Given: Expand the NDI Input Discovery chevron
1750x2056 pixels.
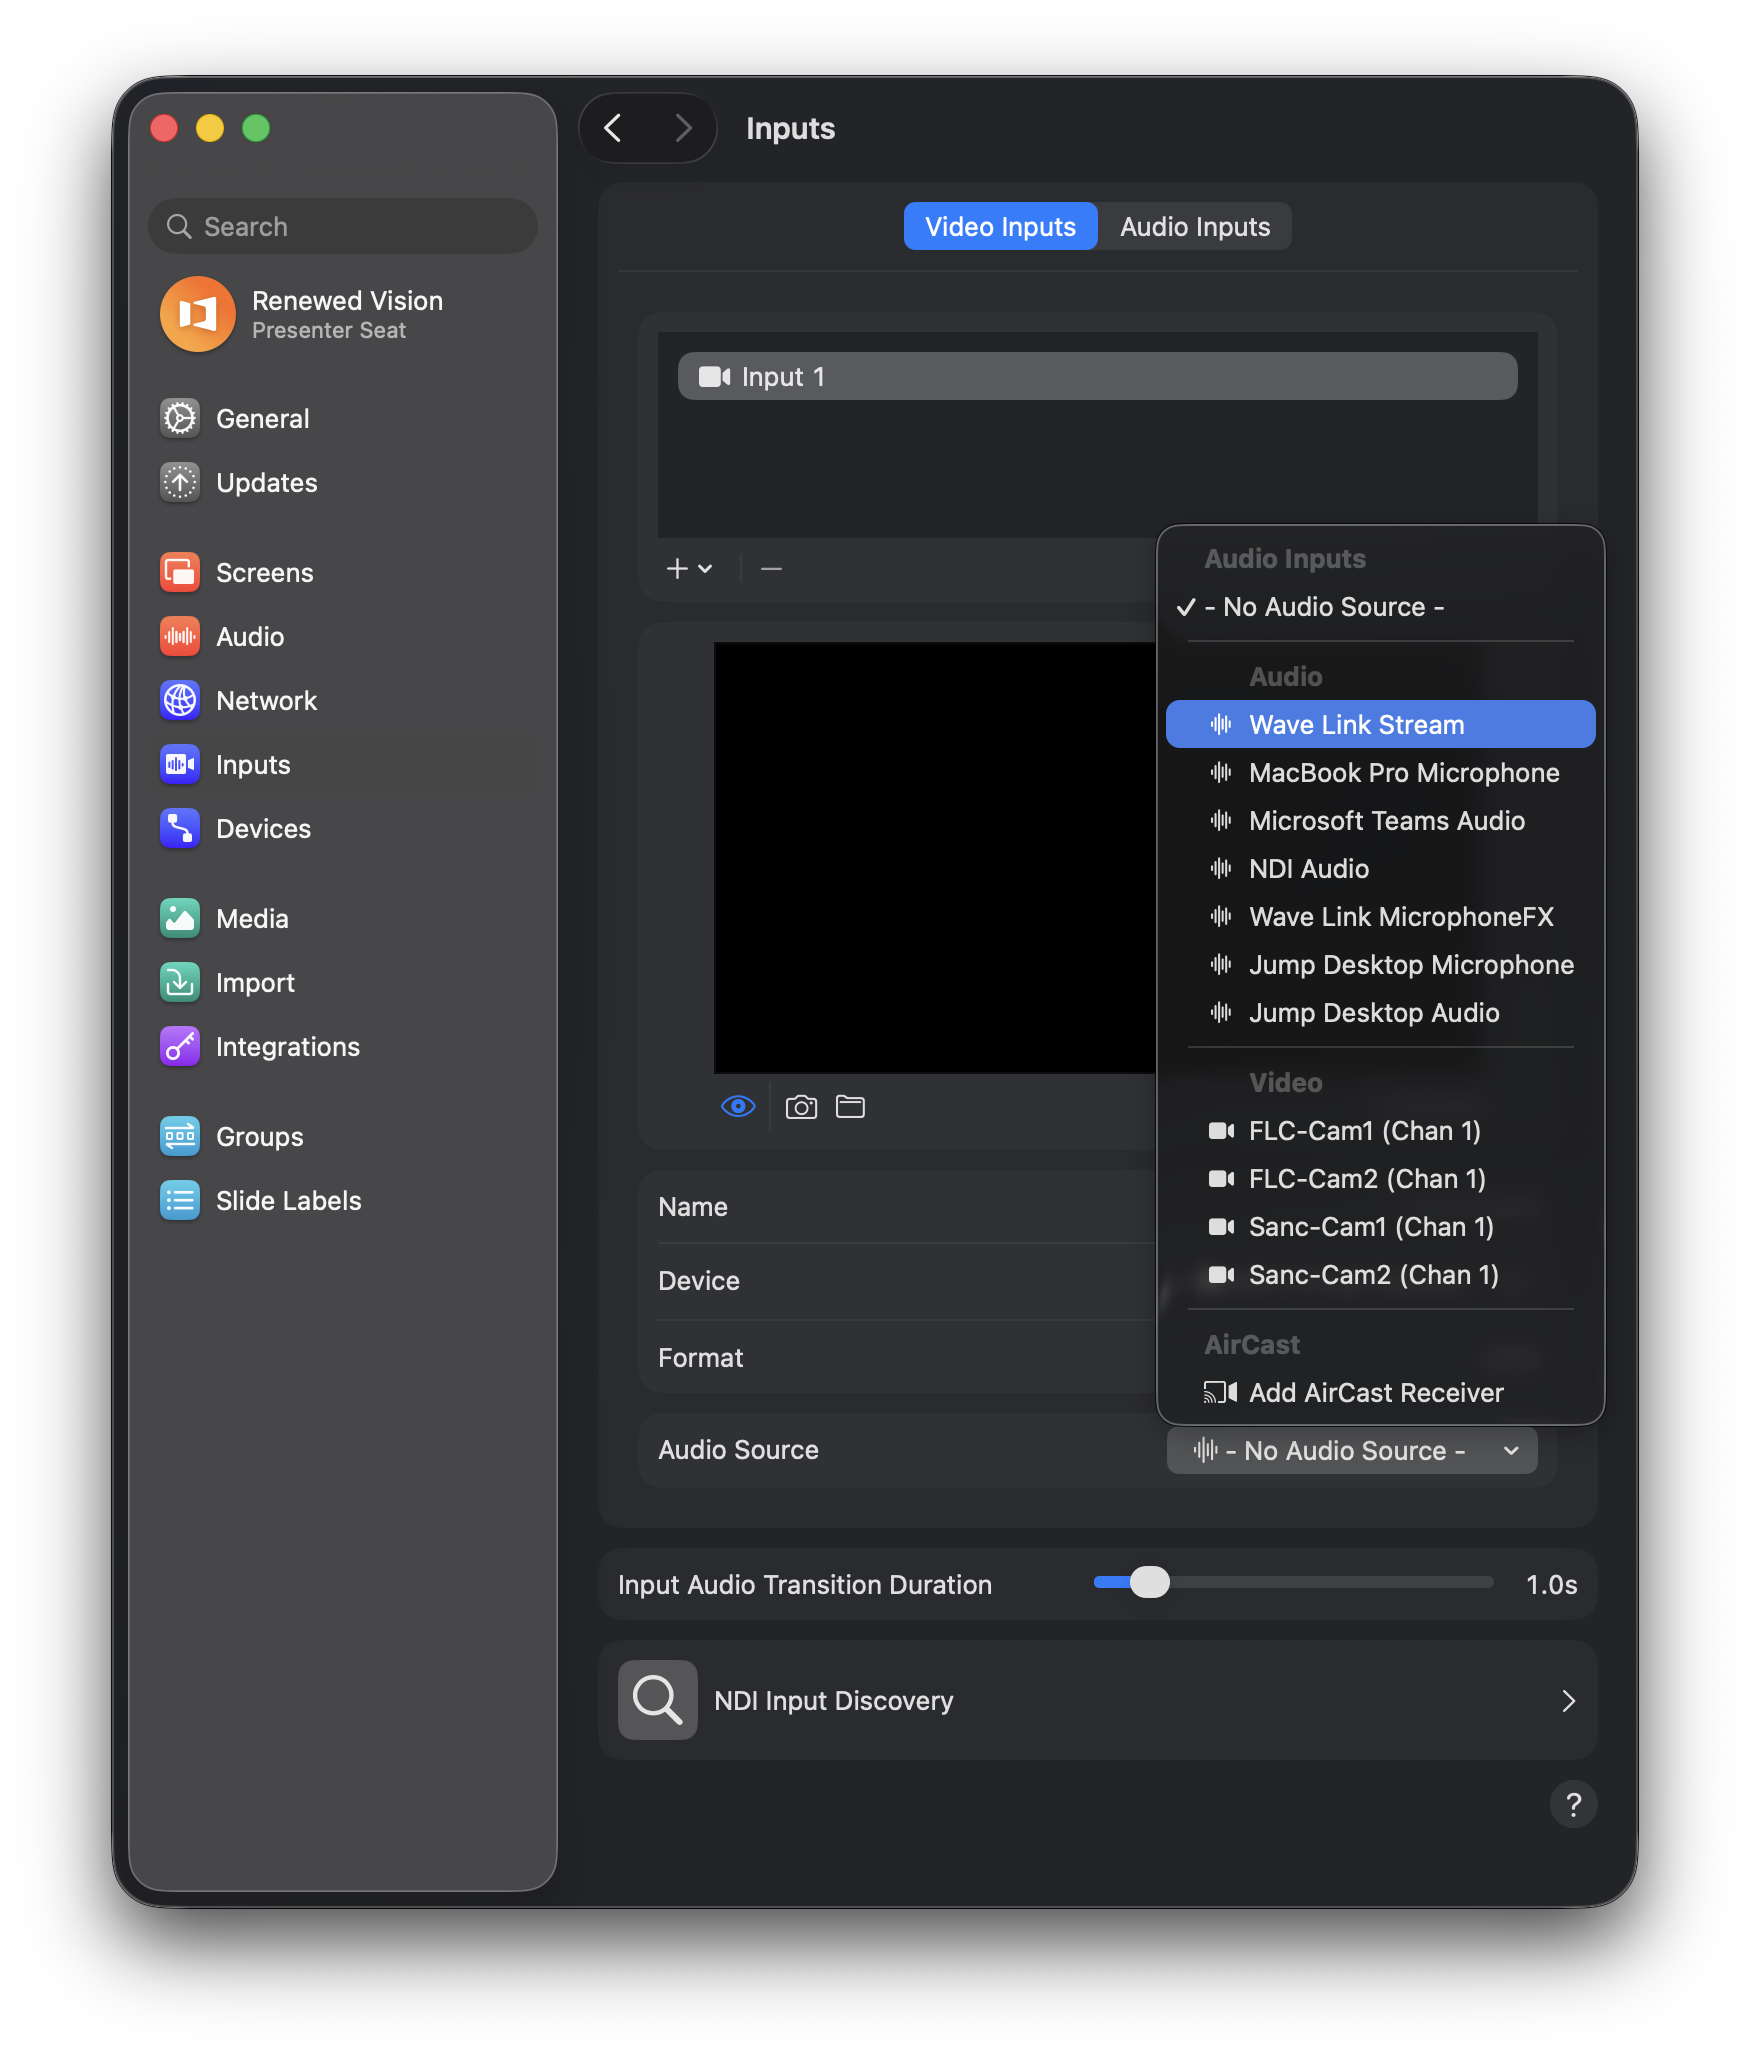Looking at the screenshot, I should tap(1568, 1700).
